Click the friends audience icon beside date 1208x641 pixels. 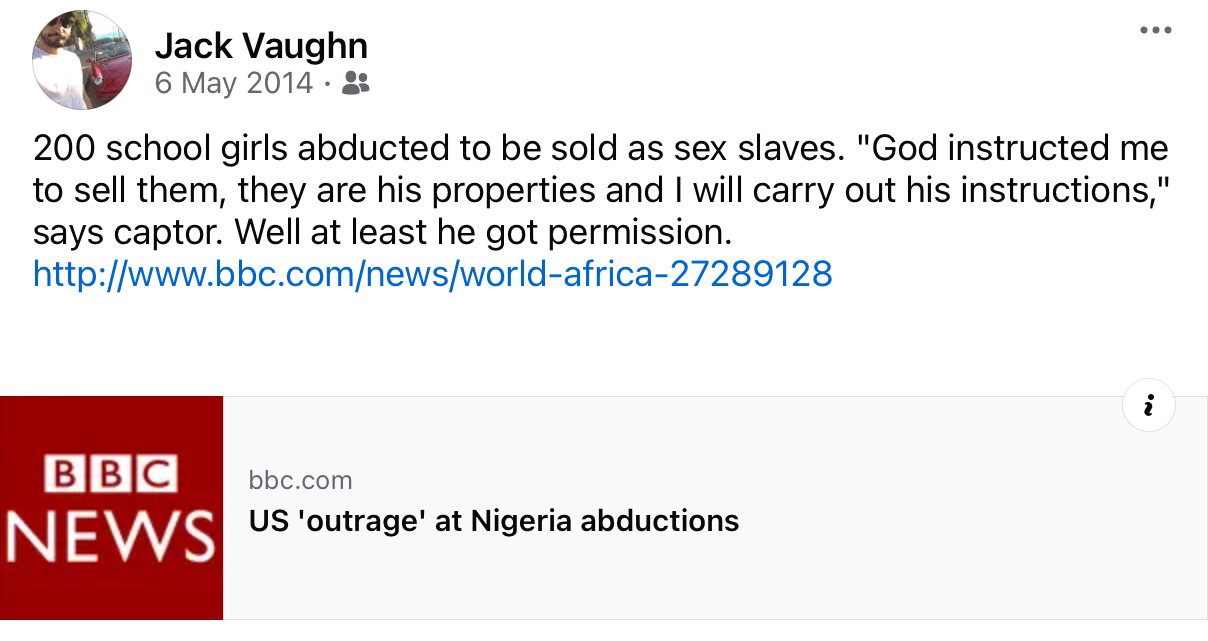(x=355, y=83)
